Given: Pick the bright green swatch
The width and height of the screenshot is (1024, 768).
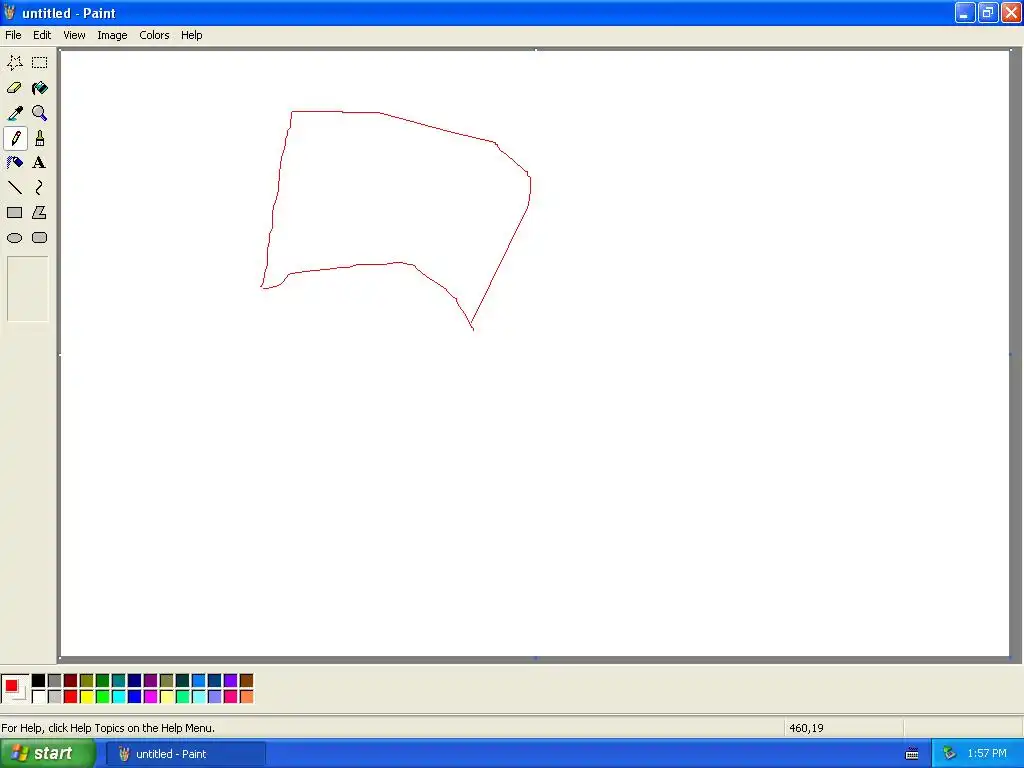Looking at the screenshot, I should pos(103,697).
